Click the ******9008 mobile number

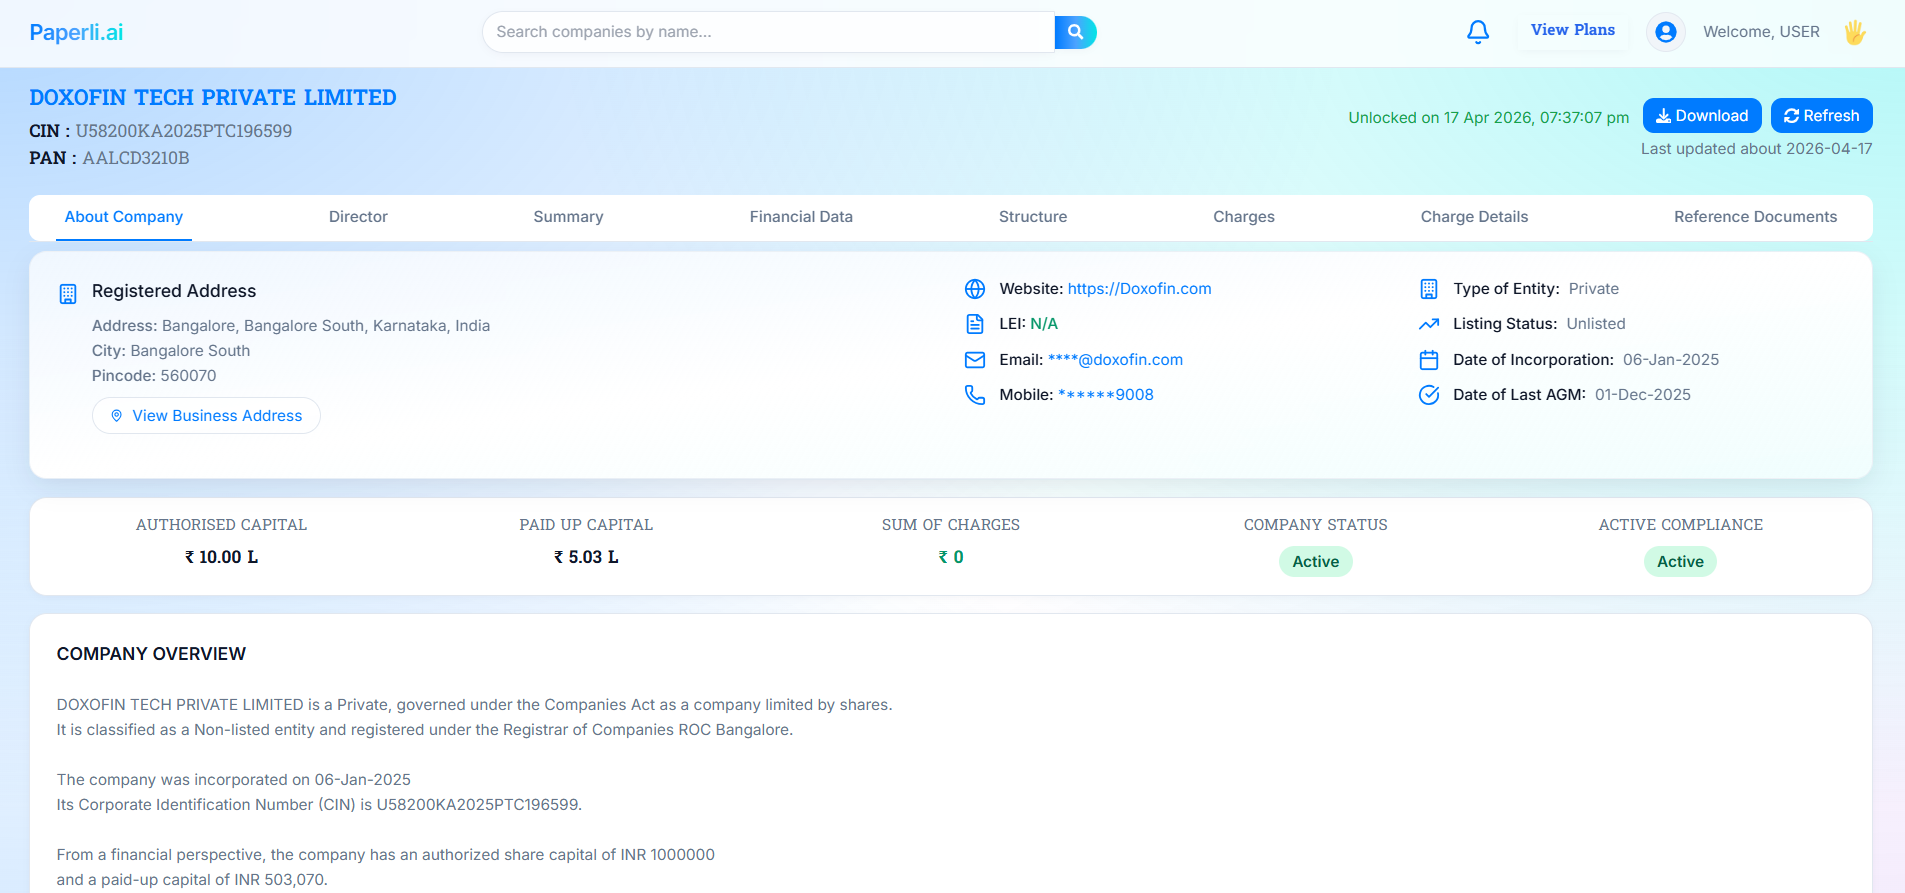click(1106, 395)
